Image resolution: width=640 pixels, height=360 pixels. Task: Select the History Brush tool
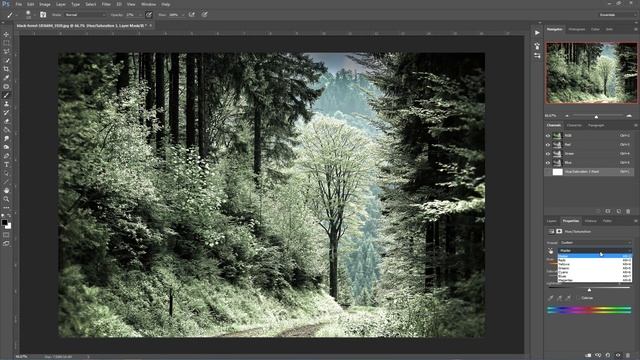pos(6,112)
